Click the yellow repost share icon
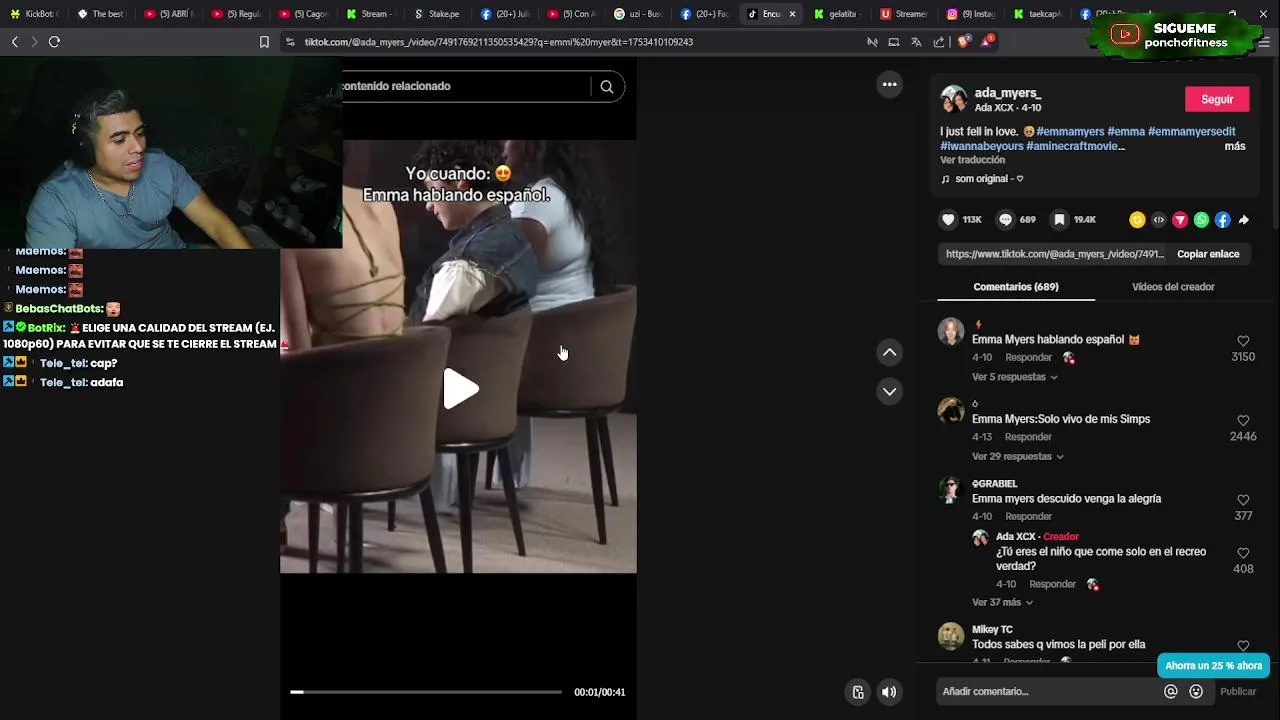This screenshot has height=720, width=1280. pos(1137,220)
